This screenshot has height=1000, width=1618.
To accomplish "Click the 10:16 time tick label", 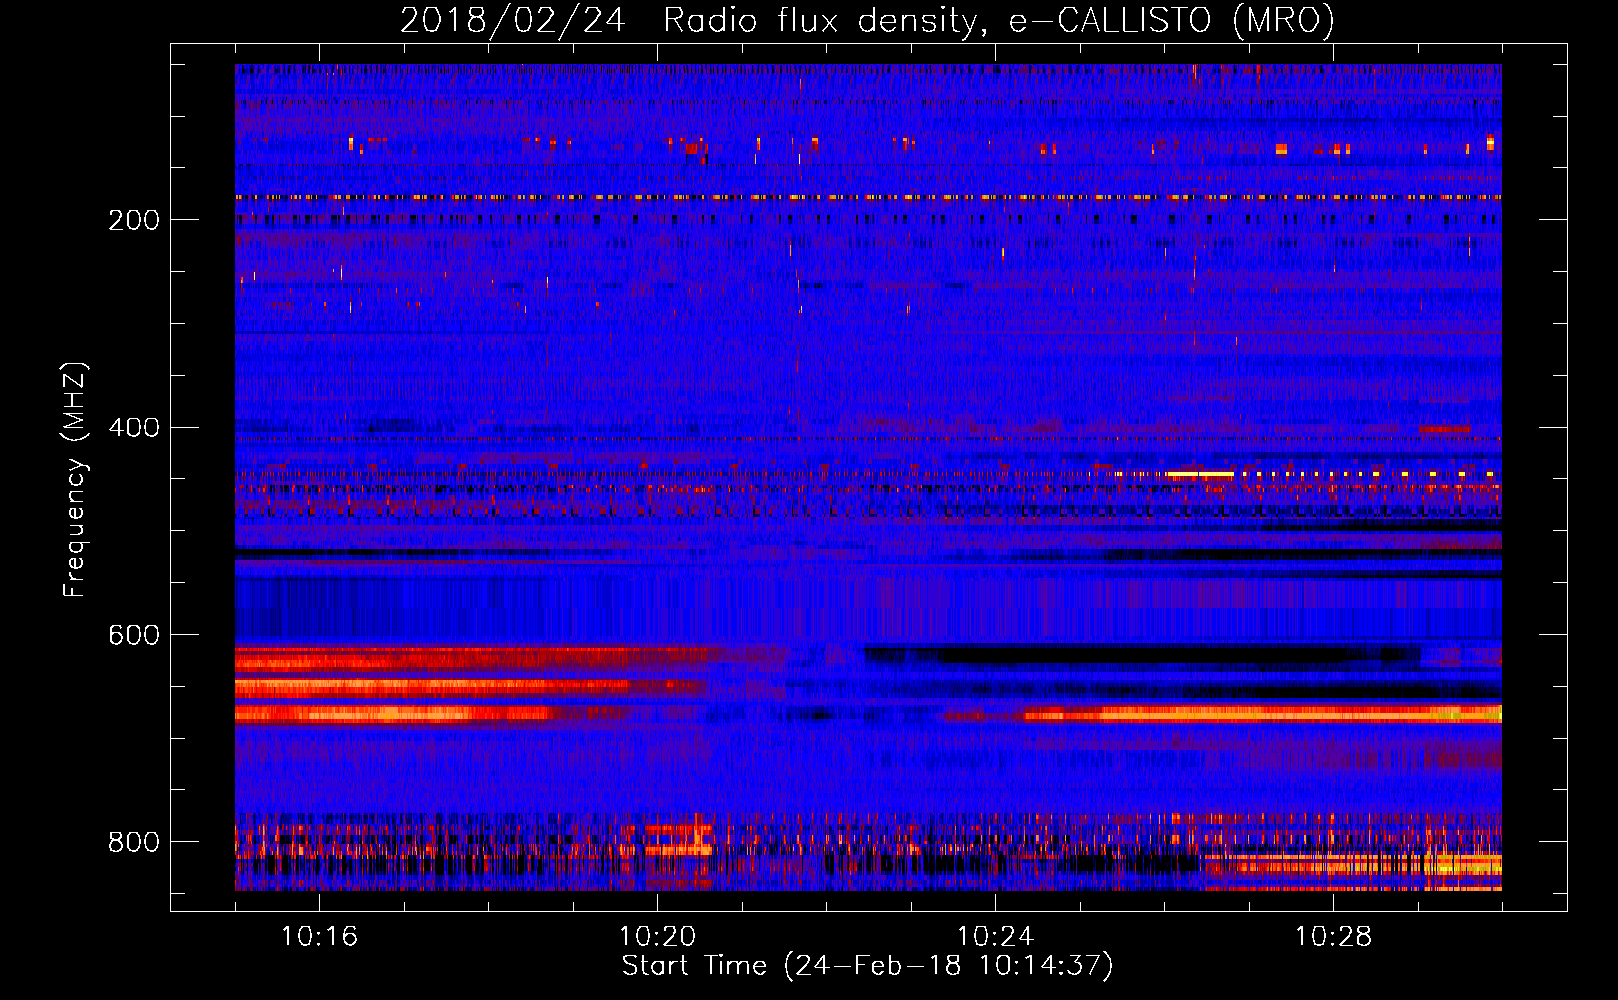I will 319,936.
